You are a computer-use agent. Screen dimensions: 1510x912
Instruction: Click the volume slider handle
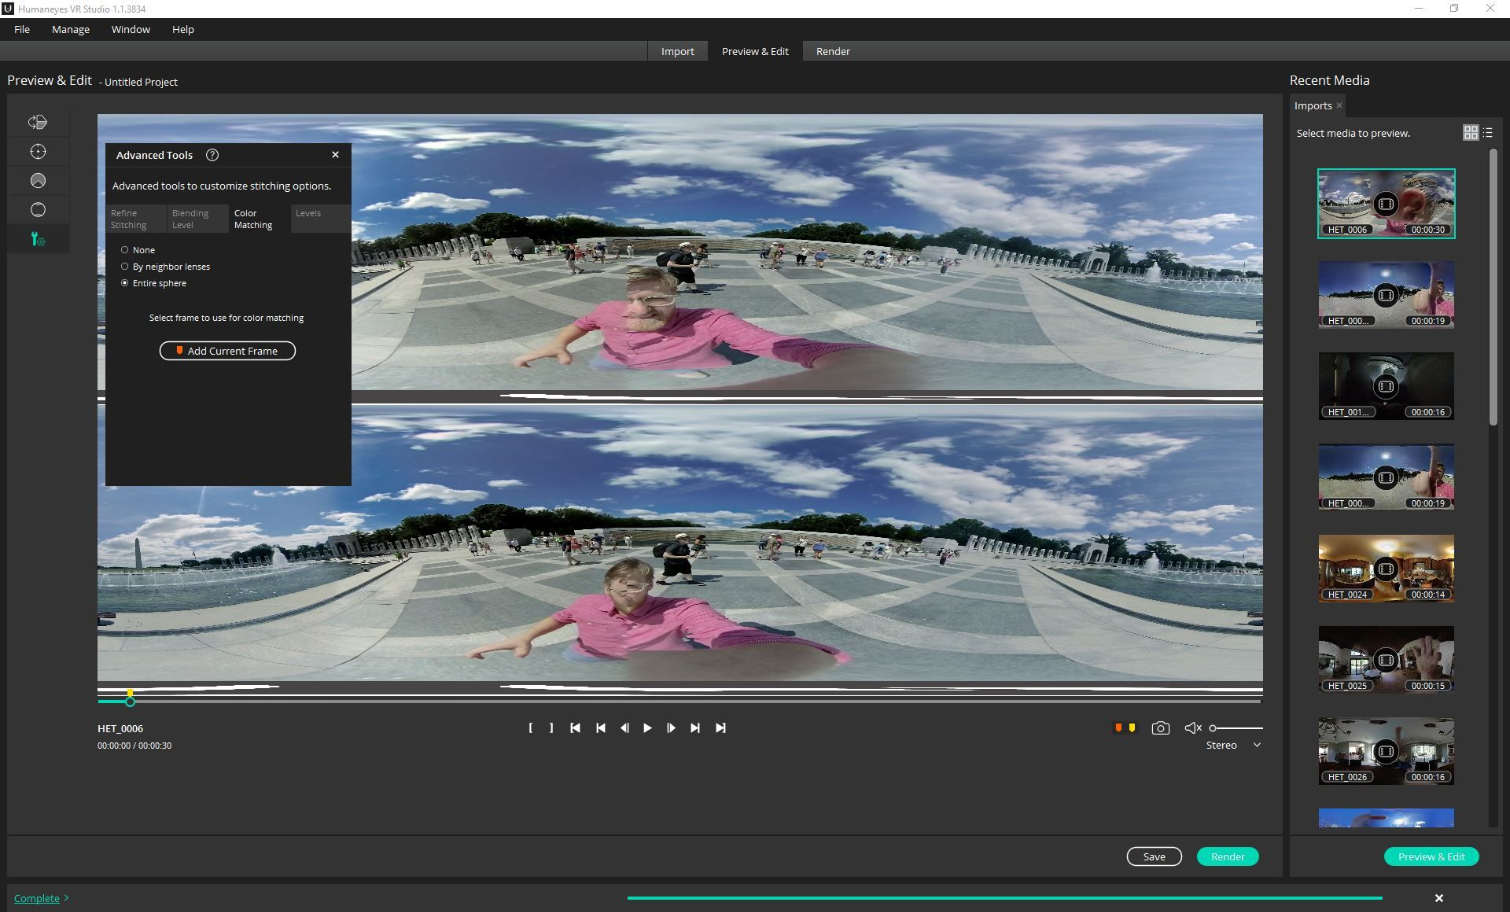tap(1213, 728)
